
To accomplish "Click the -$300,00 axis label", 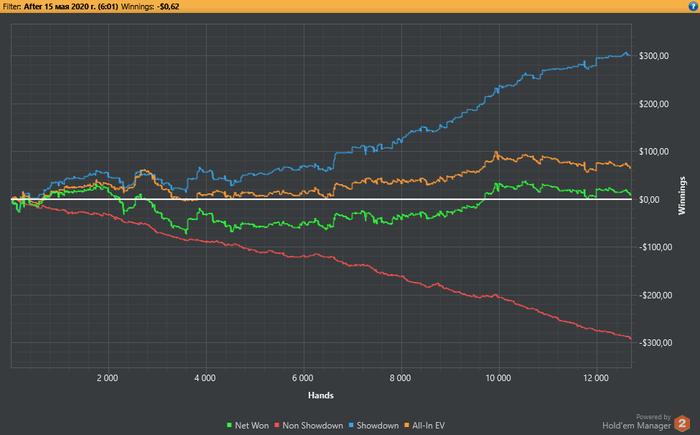I will [655, 343].
